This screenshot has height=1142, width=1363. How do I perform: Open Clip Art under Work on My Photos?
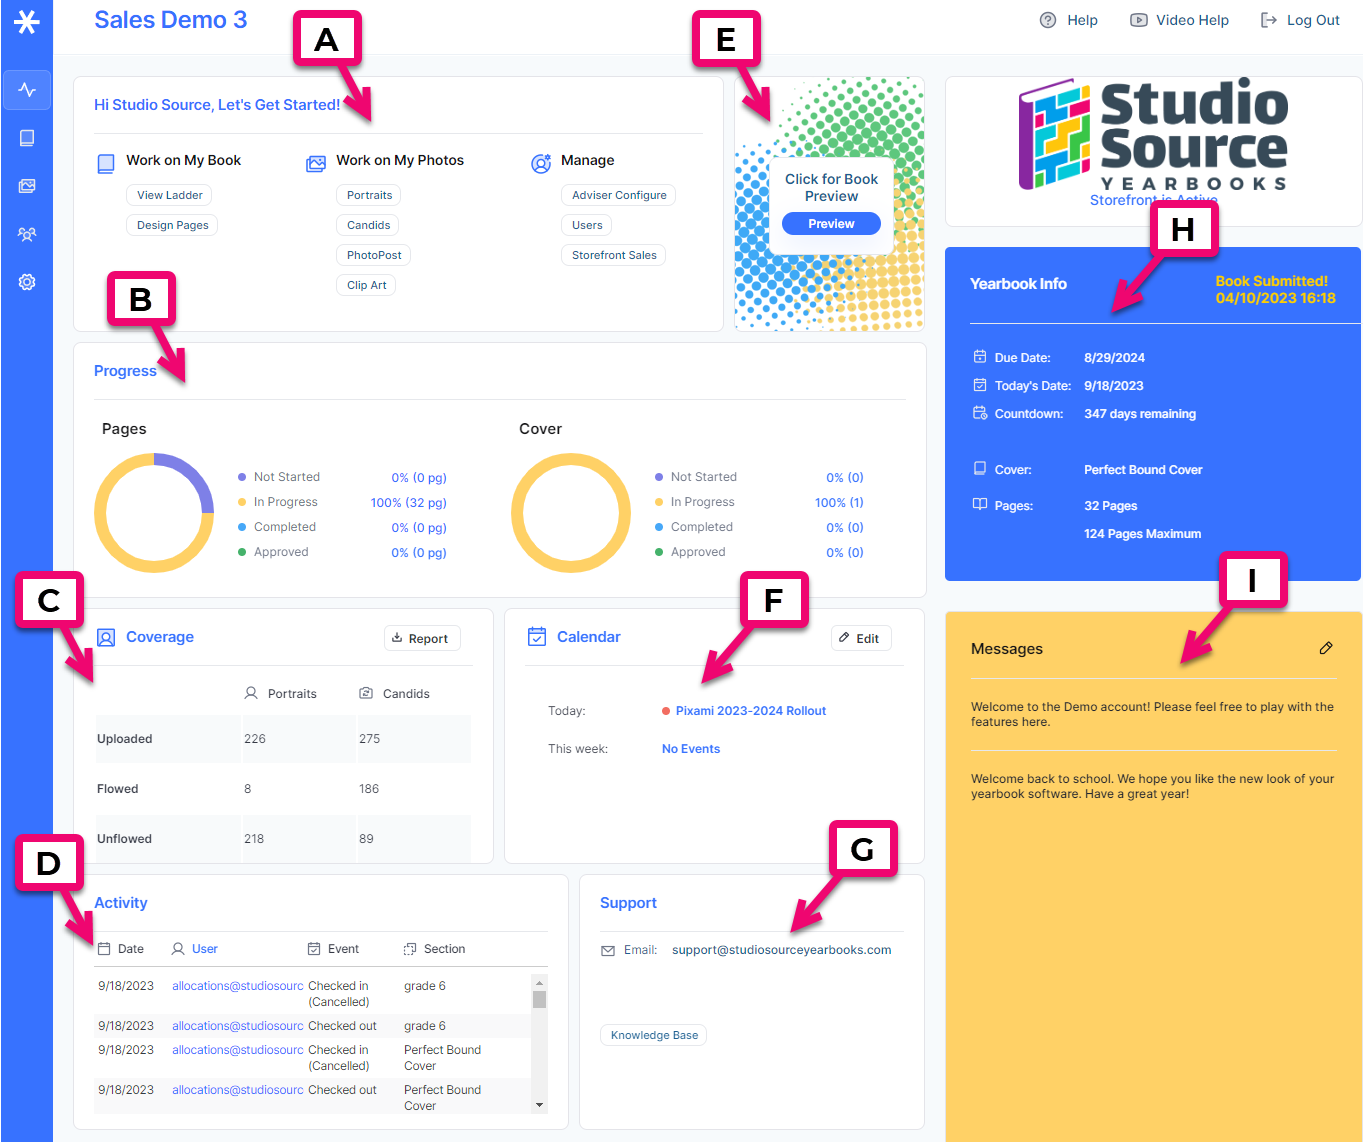coord(366,285)
